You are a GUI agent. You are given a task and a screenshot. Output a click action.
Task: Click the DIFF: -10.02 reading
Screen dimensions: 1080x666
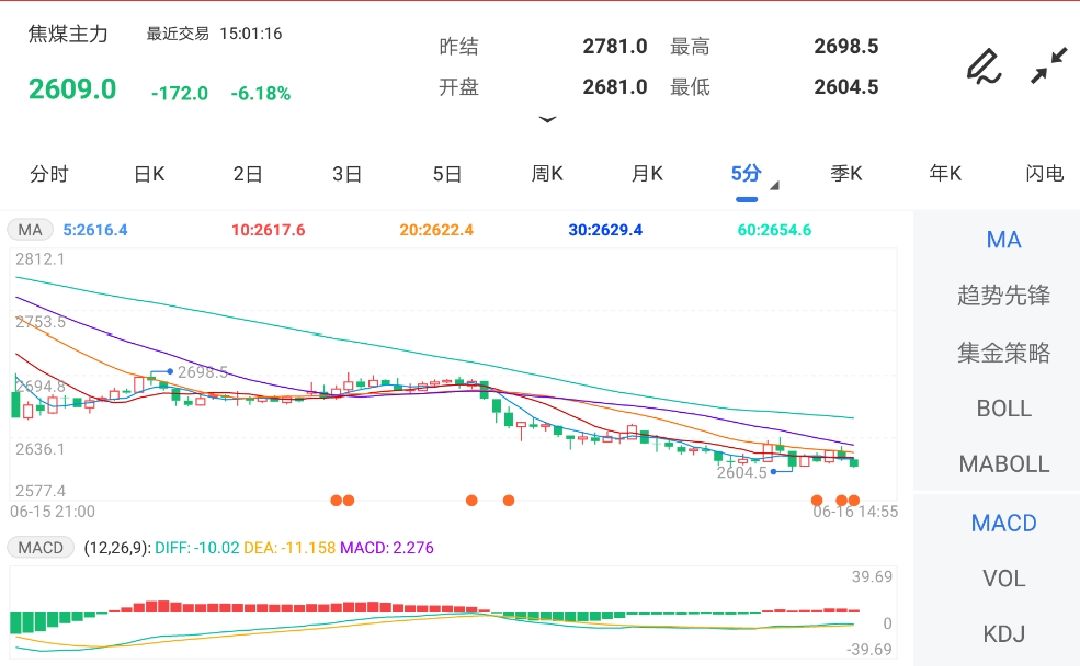(x=197, y=548)
